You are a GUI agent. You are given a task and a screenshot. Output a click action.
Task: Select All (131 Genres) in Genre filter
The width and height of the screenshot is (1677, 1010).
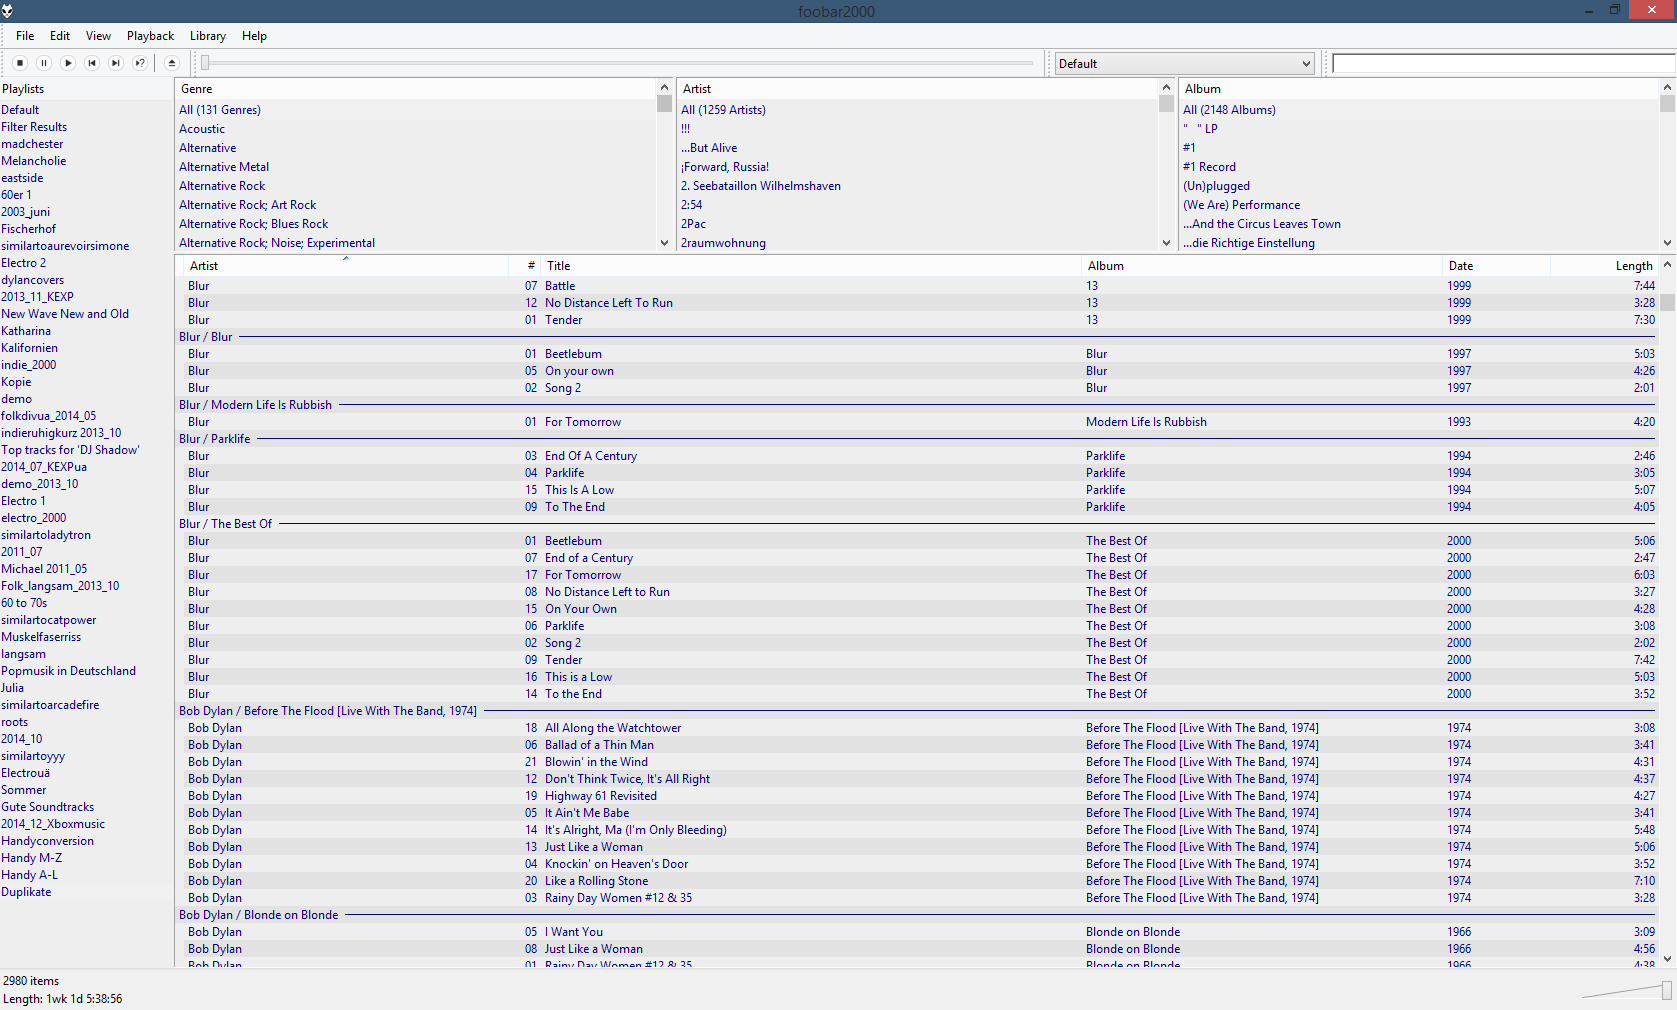[220, 110]
